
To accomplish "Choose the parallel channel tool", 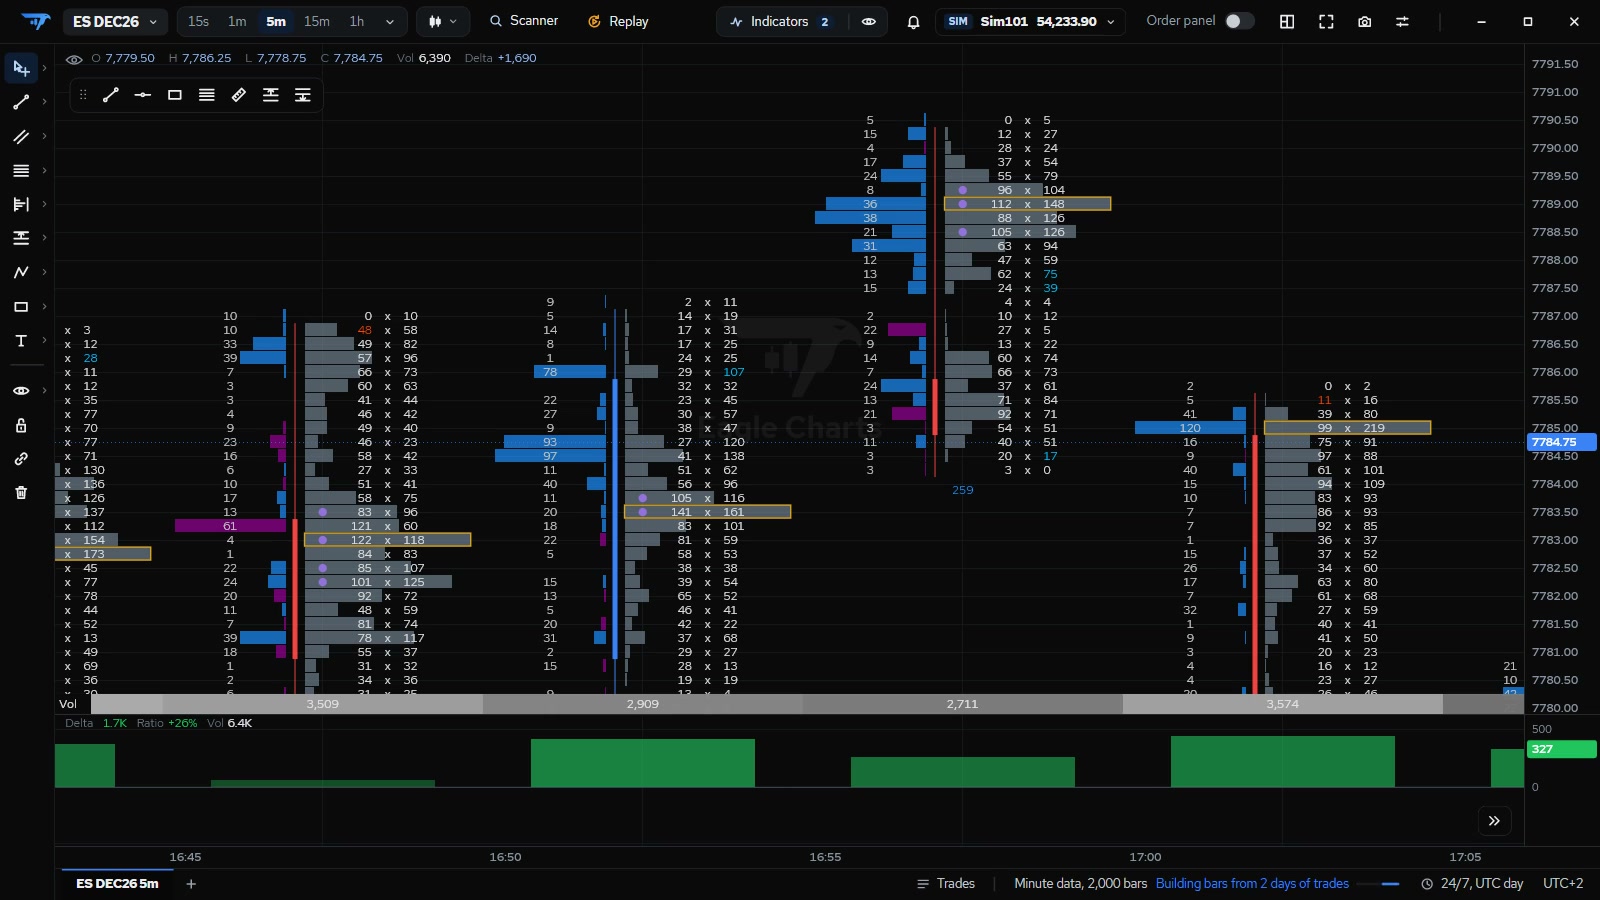I will tap(21, 136).
